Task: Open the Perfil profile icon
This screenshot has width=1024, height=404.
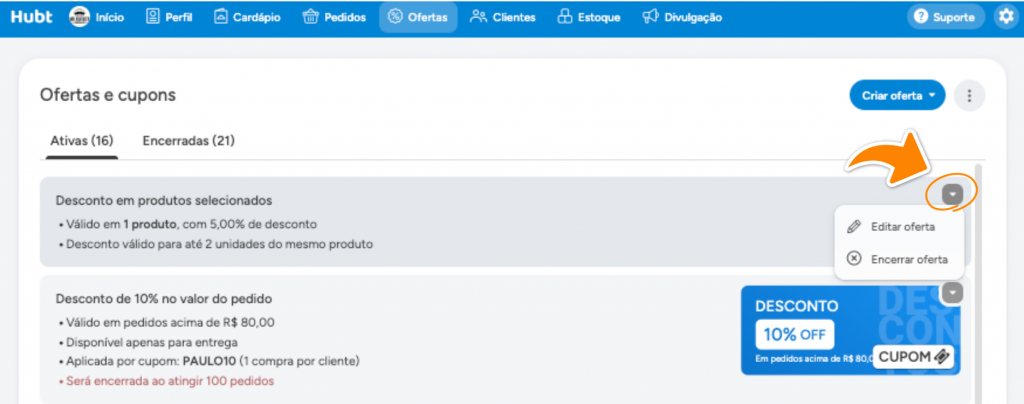Action: (x=153, y=17)
